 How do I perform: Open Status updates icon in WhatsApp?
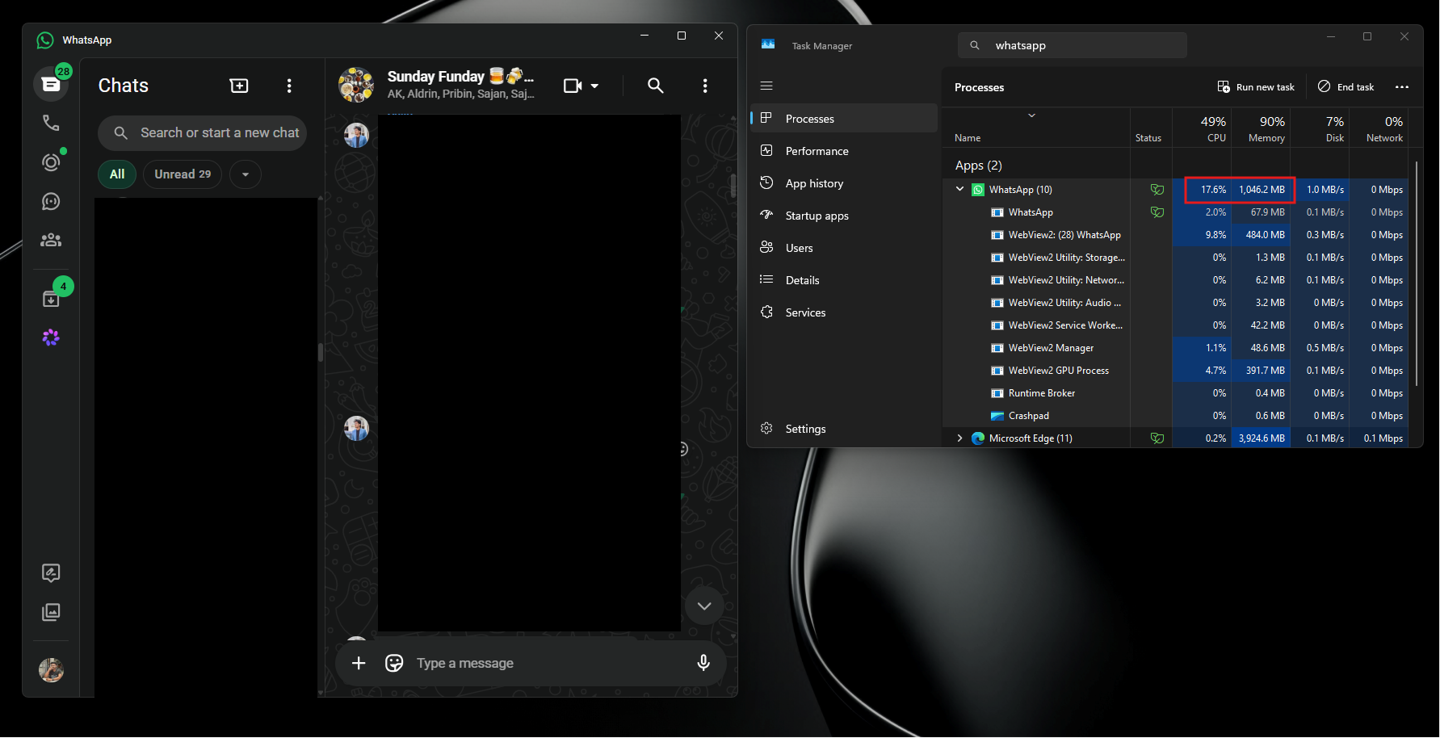click(51, 162)
